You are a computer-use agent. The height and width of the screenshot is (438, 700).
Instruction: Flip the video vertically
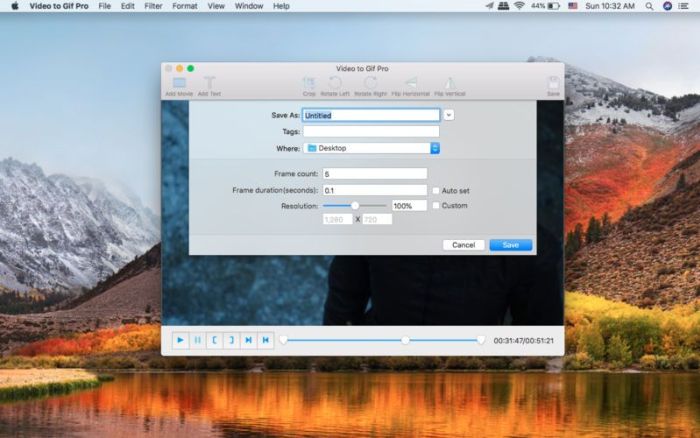[449, 84]
